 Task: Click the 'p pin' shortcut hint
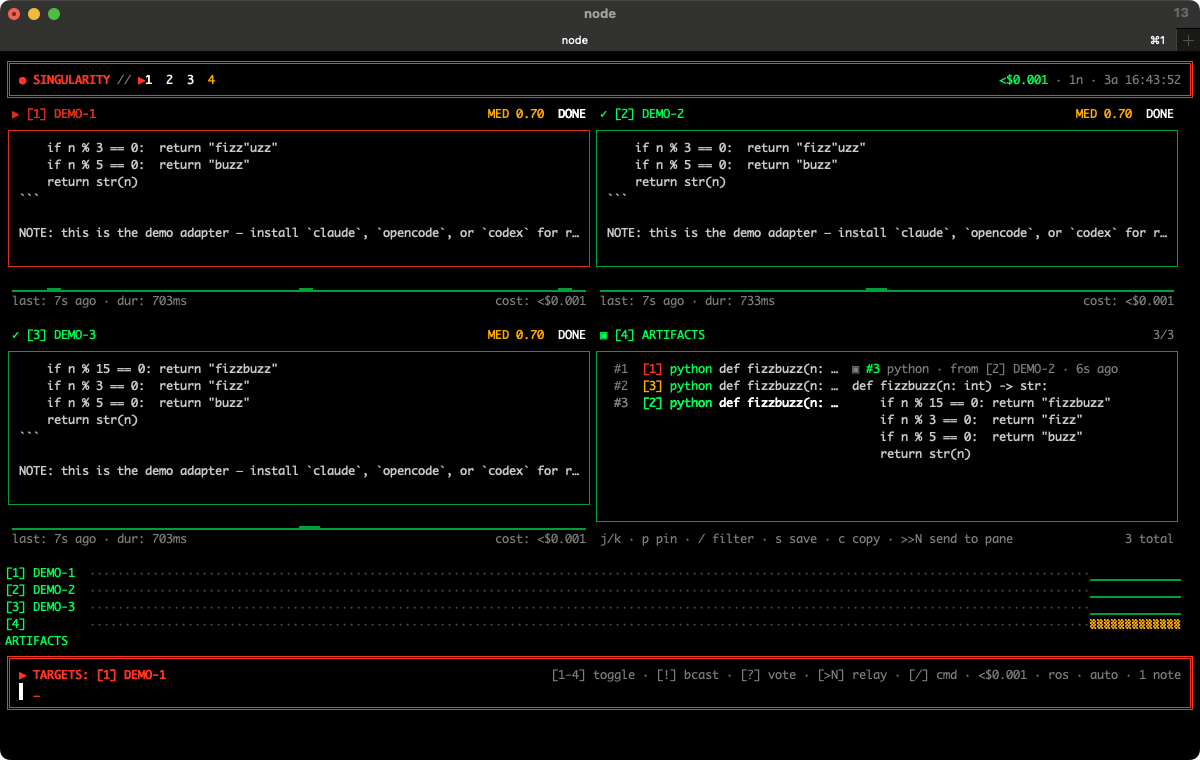(x=659, y=539)
